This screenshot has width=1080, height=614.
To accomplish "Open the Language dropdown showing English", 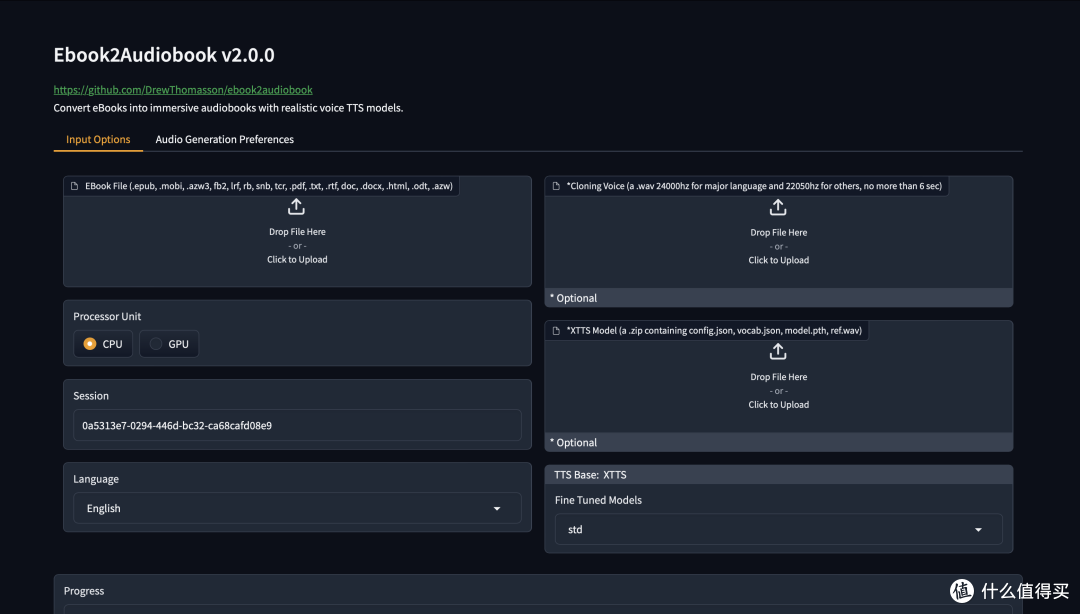I will 297,508.
